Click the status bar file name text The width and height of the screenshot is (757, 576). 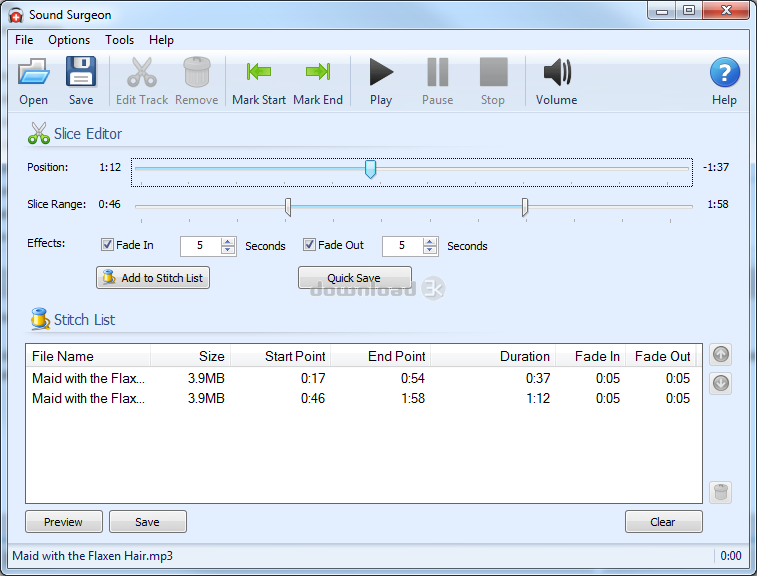click(x=92, y=556)
